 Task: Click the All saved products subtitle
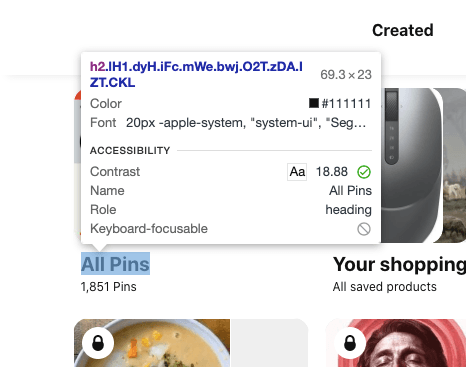click(x=385, y=287)
